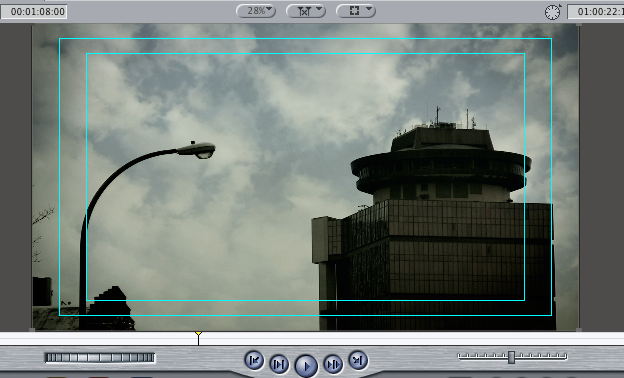The image size is (624, 378).
Task: Click the Play Around Current Frame button
Action: pyautogui.click(x=333, y=364)
